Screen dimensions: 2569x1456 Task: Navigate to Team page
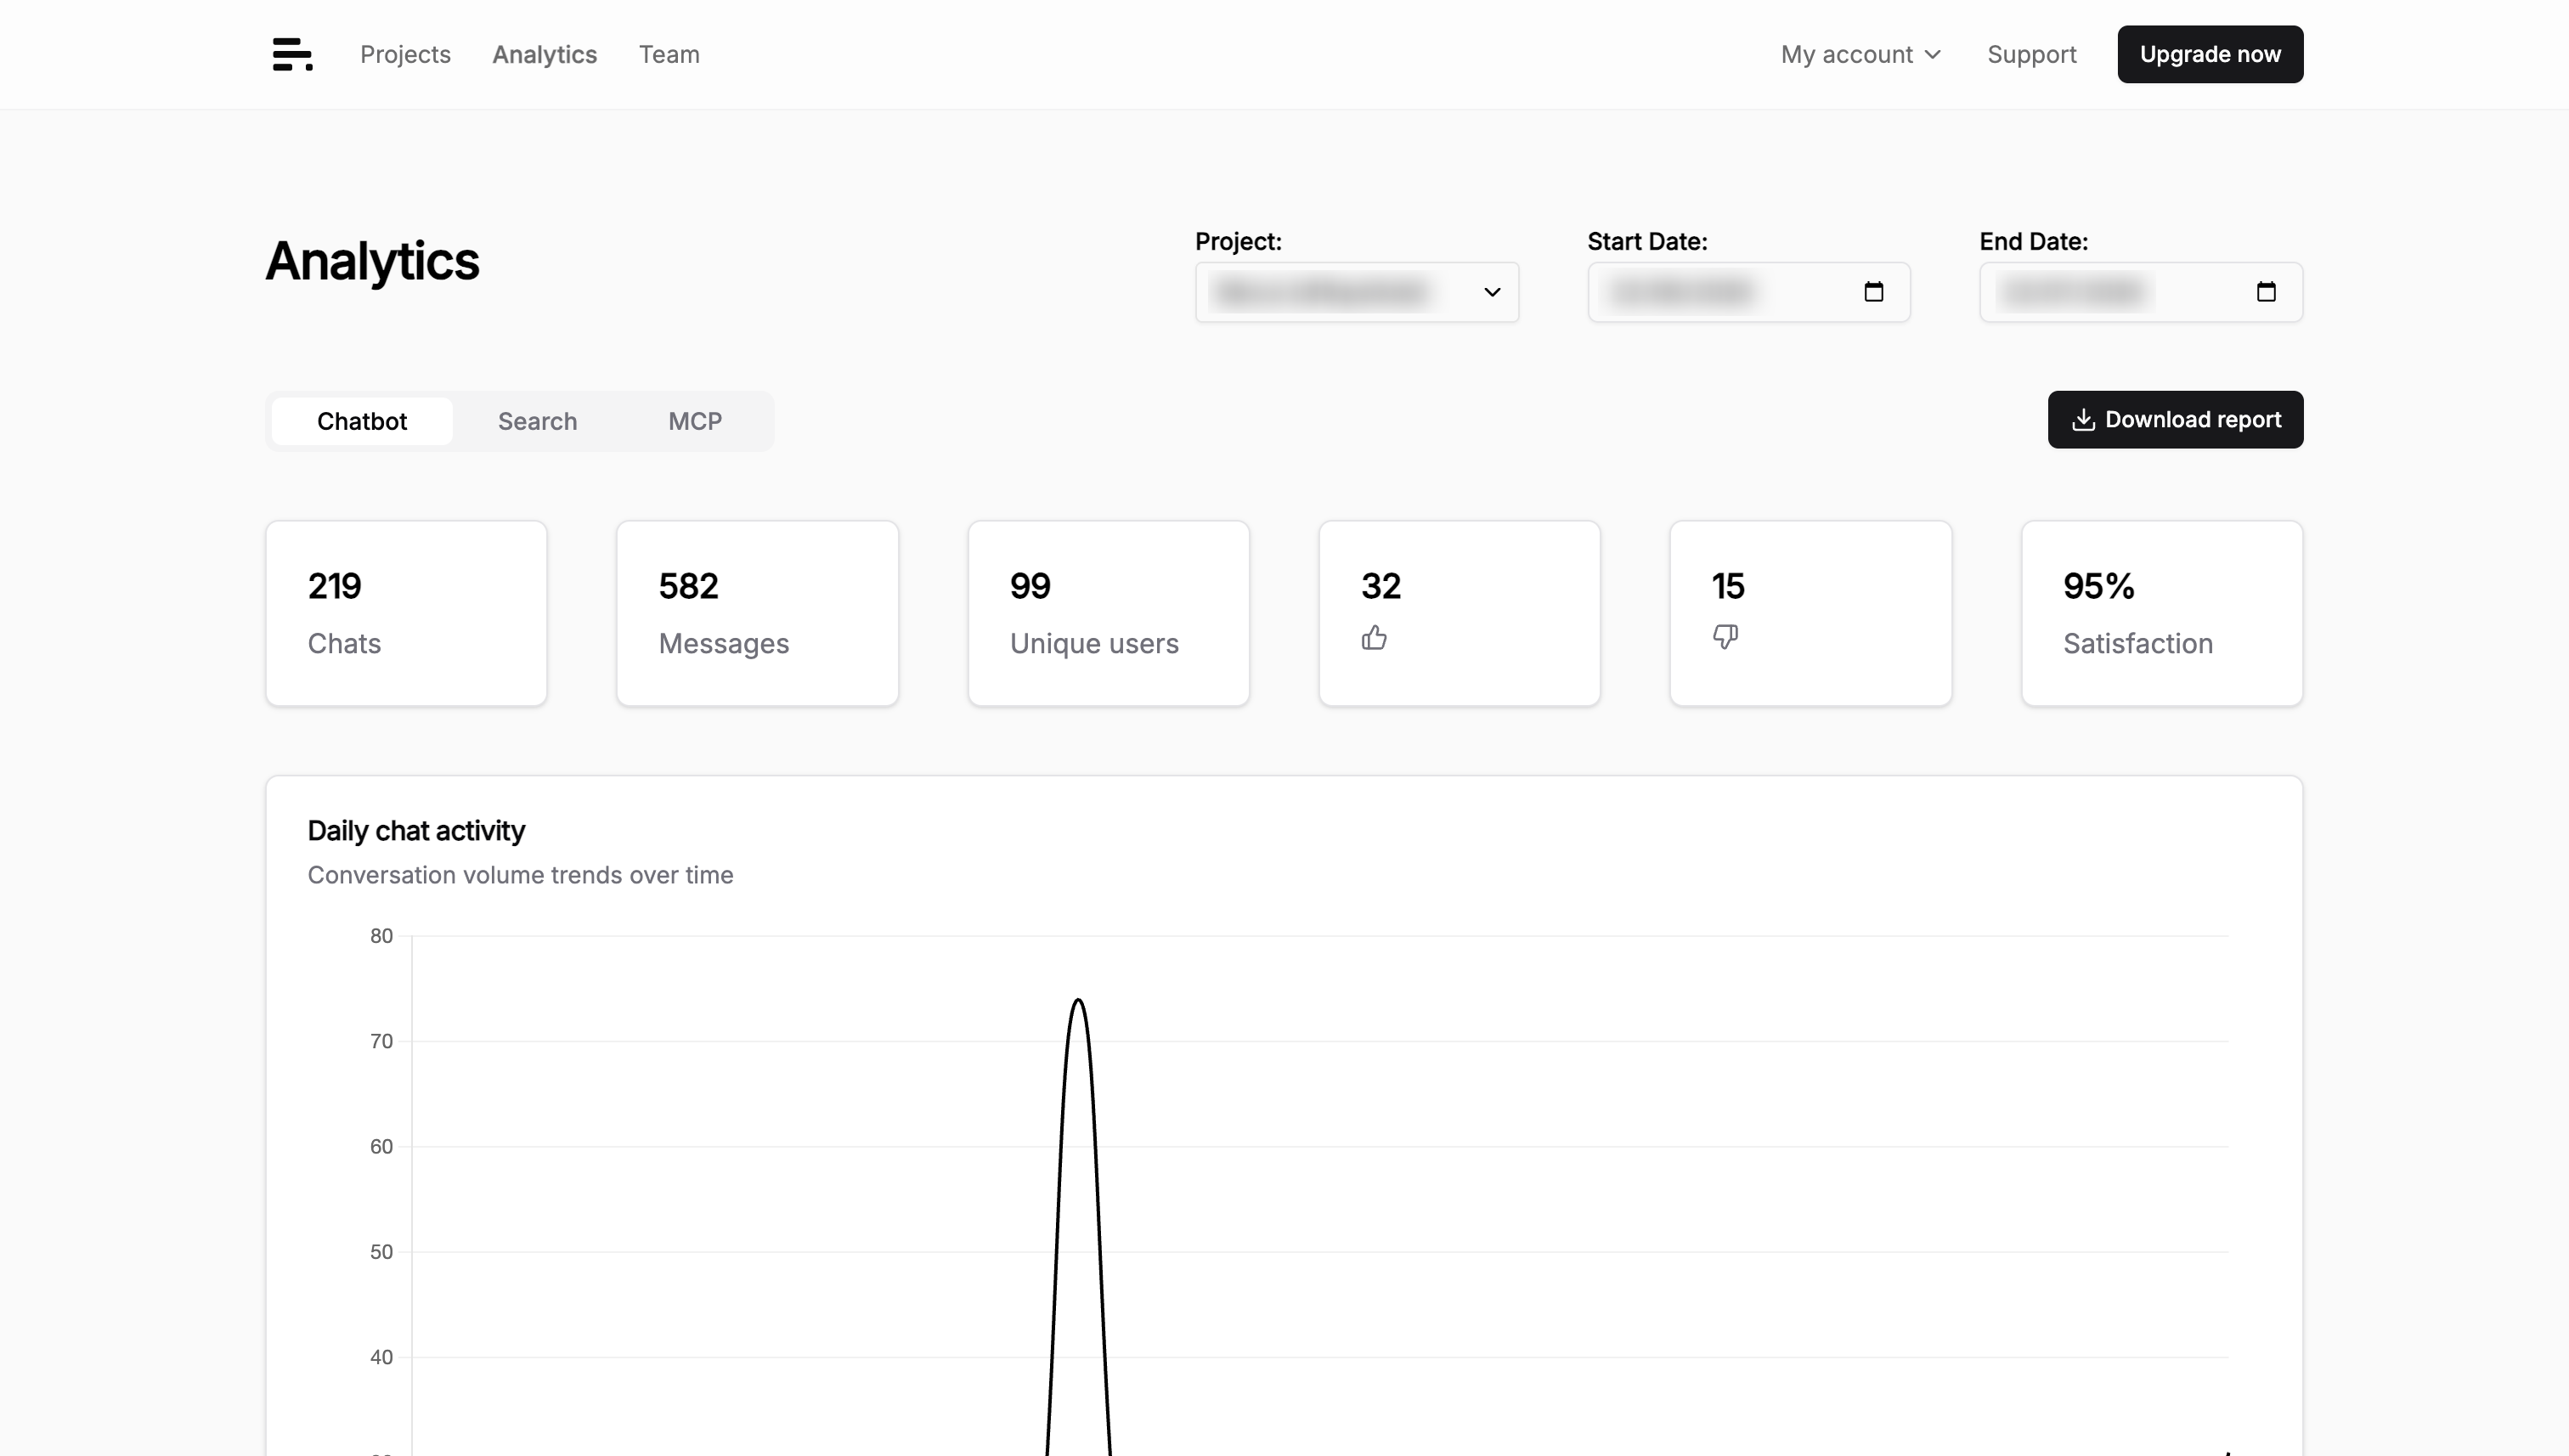[669, 54]
